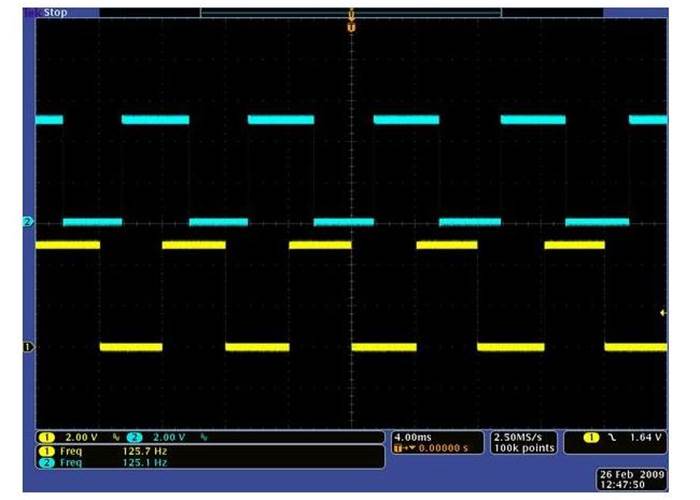Click the yellow channel 1 badge in scale readout
700x500 pixels.
pos(45,438)
